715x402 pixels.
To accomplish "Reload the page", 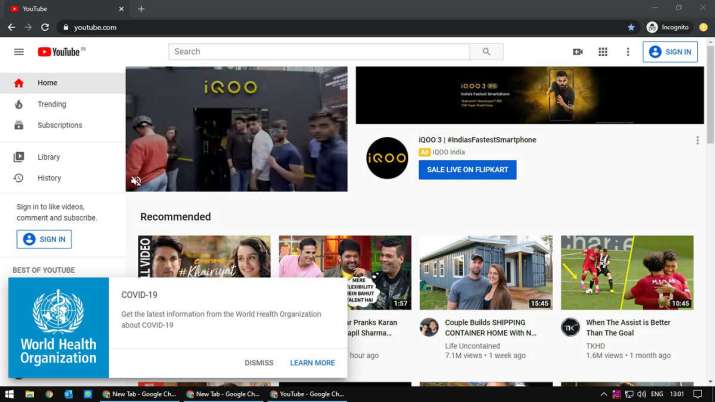I will [45, 27].
